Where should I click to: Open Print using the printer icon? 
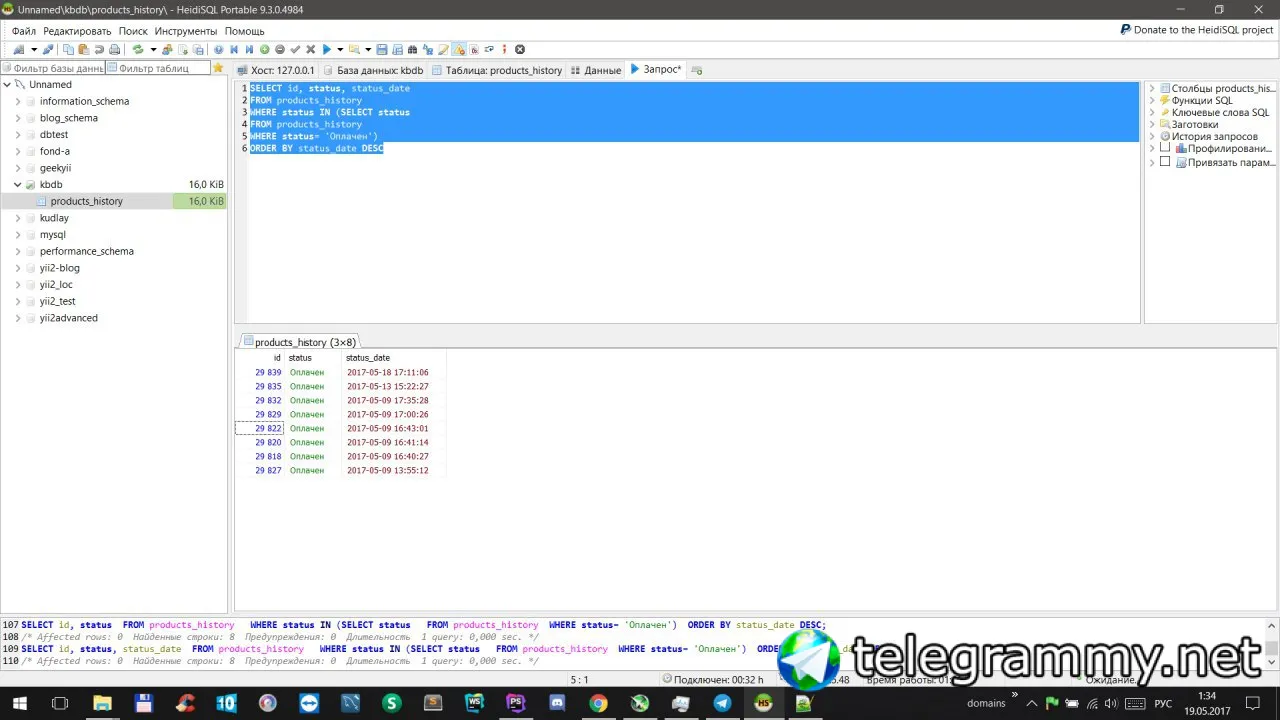tap(114, 49)
